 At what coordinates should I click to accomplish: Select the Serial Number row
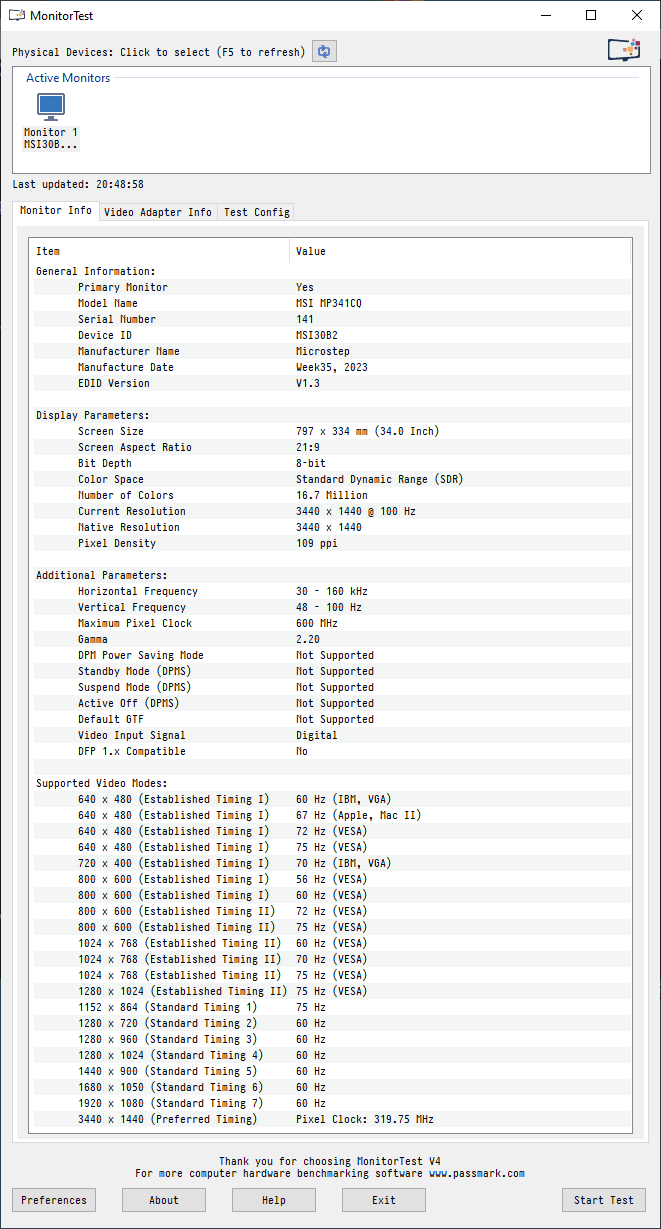[331, 319]
